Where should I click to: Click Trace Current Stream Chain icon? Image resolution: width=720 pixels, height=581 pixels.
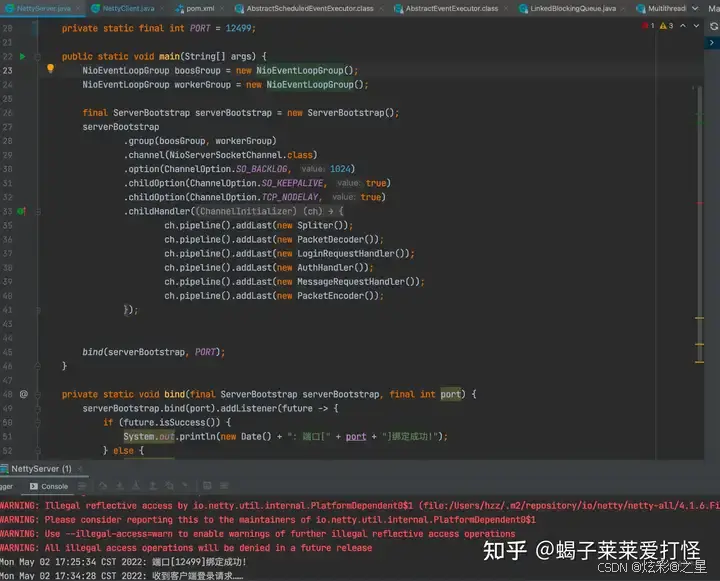224,485
